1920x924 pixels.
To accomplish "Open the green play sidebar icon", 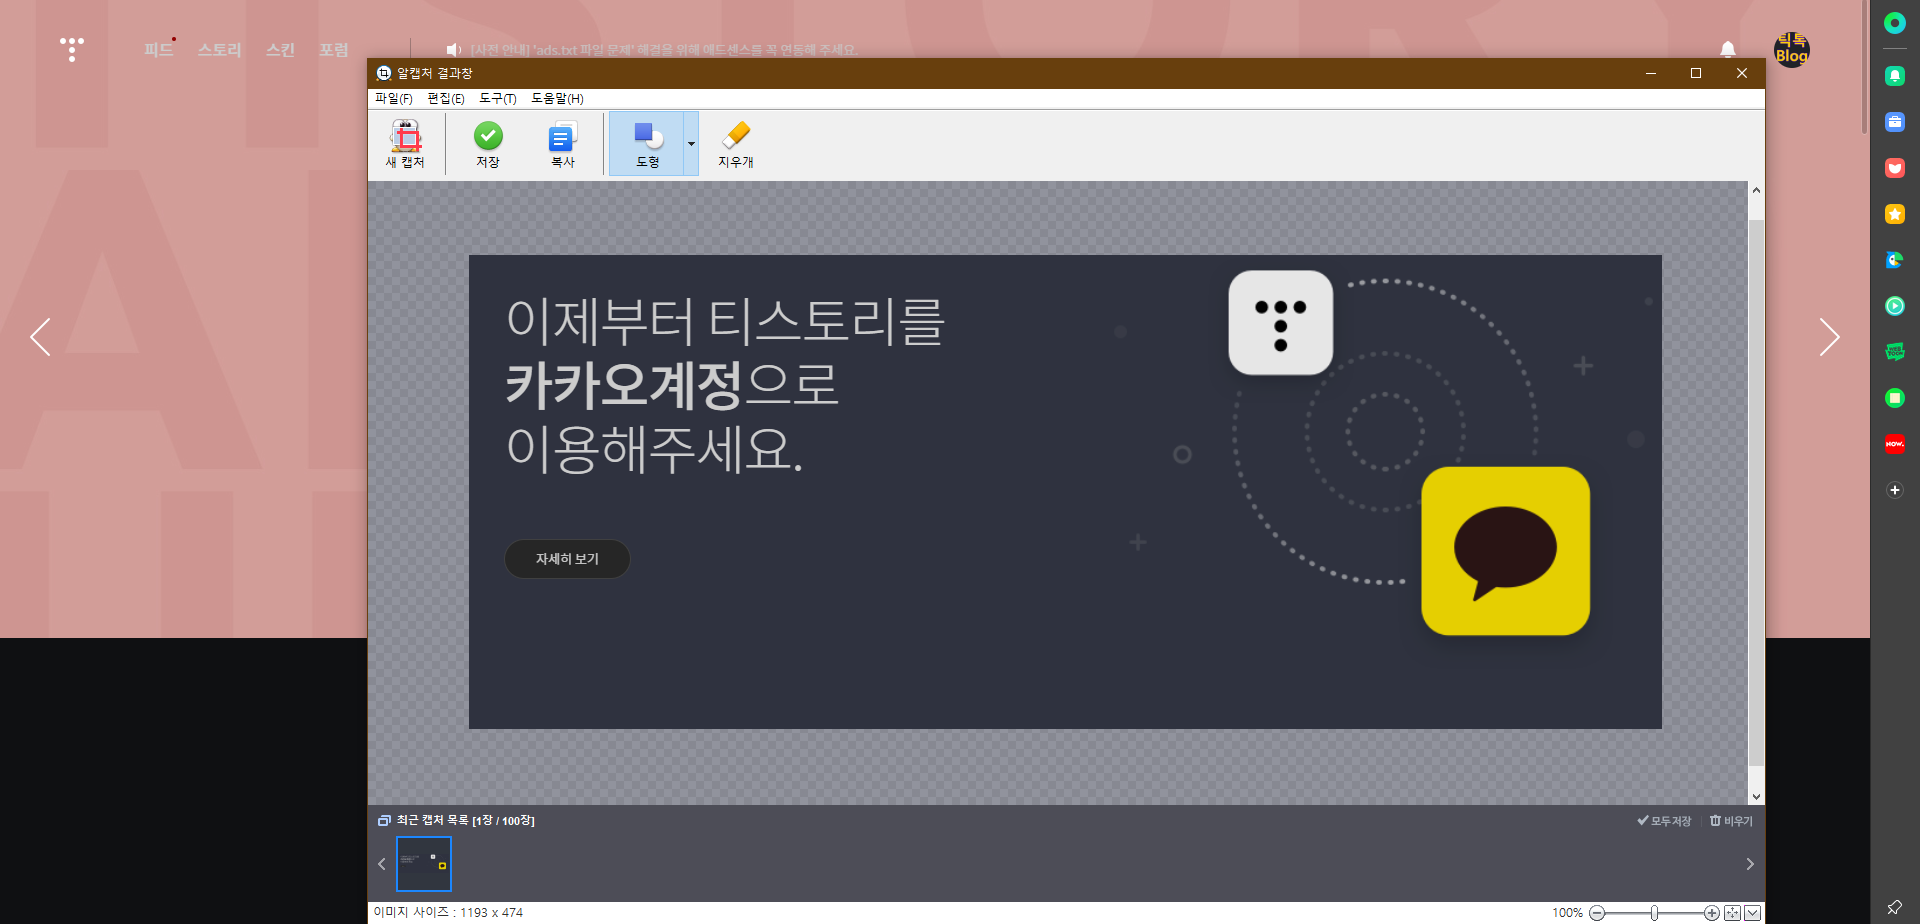I will coord(1895,306).
